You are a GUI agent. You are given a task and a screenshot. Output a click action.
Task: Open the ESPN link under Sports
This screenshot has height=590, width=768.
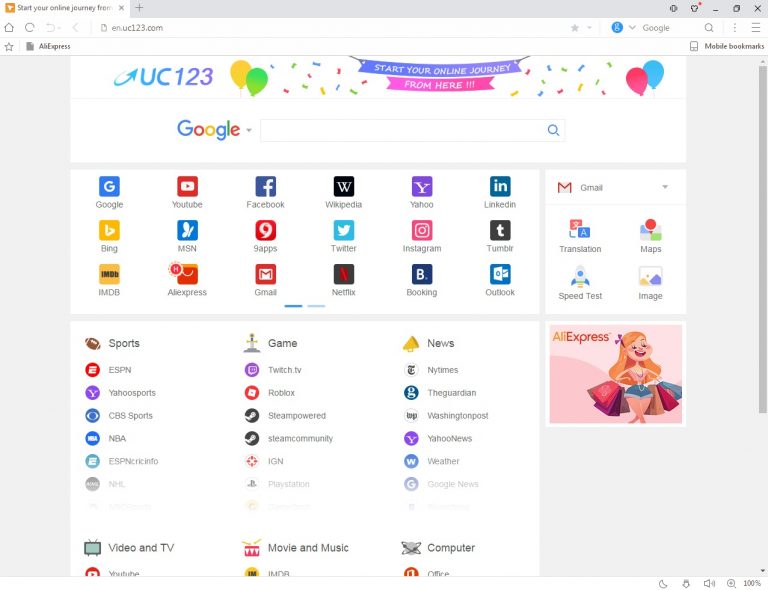[119, 370]
